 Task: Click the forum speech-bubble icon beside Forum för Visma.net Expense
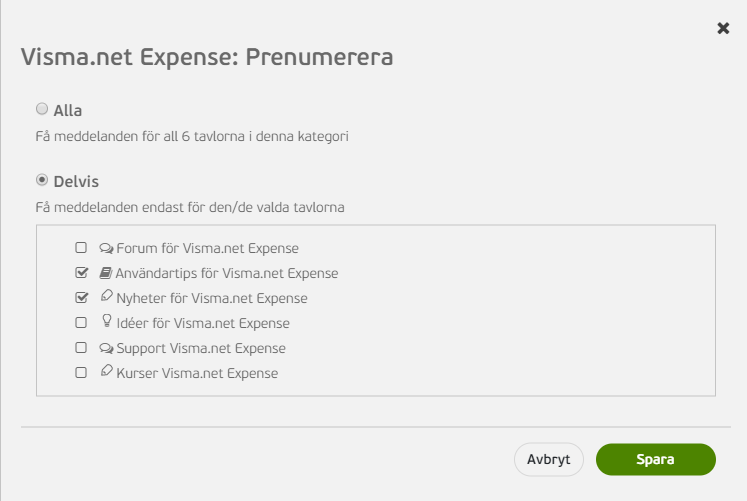(x=106, y=248)
